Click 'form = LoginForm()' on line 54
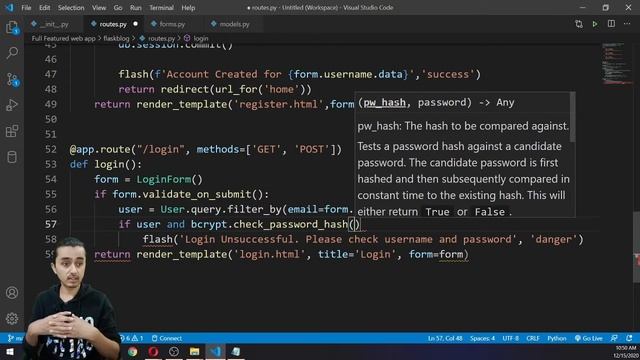 coord(148,179)
